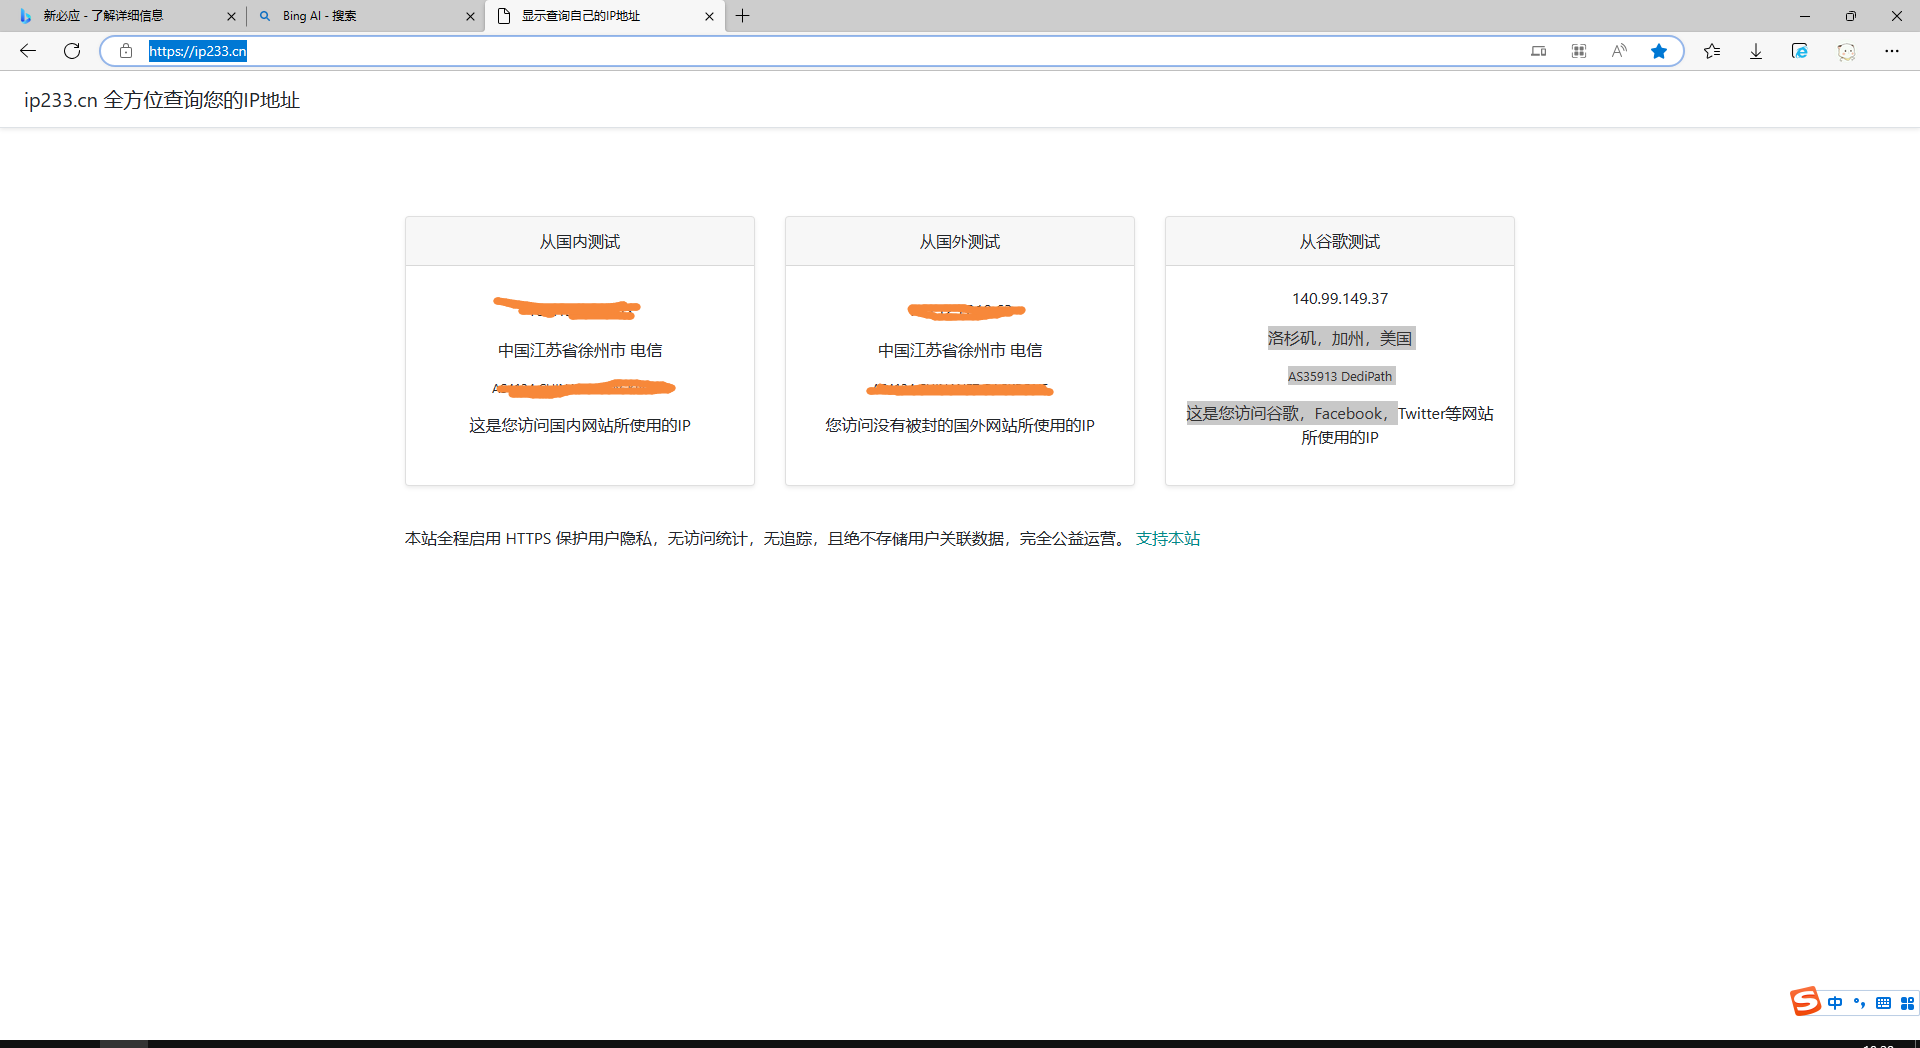Reload the ip233.cn page
1920x1048 pixels.
pos(72,51)
